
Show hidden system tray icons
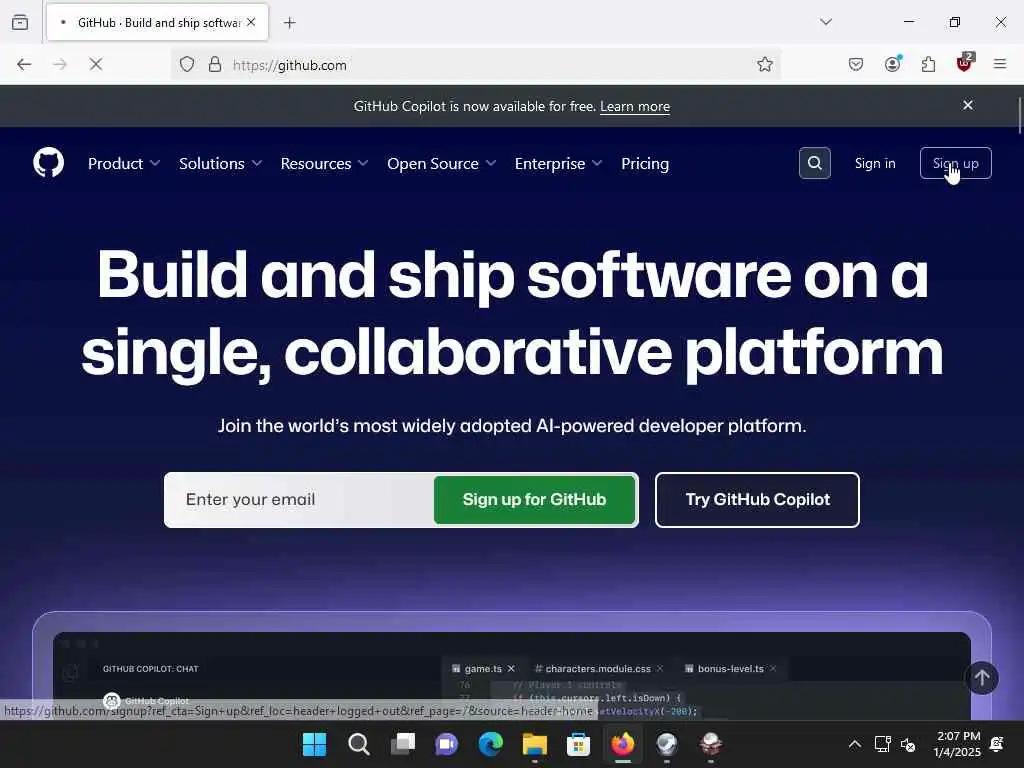[x=854, y=744]
